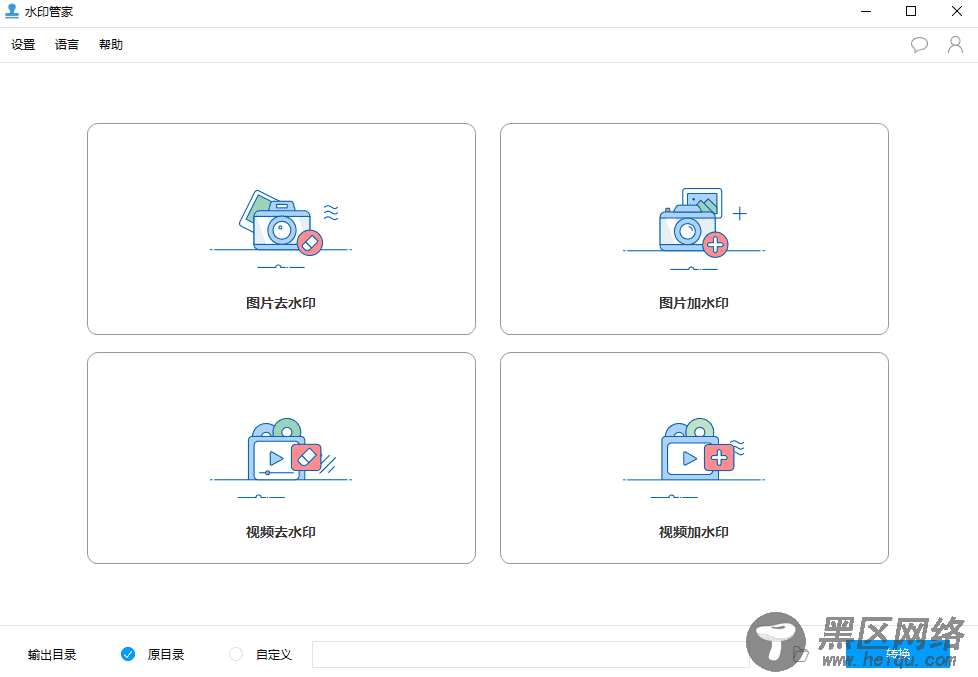Screen dimensions: 978x677
Task: Click the video plus icon for 视频加水印
Action: [694, 459]
